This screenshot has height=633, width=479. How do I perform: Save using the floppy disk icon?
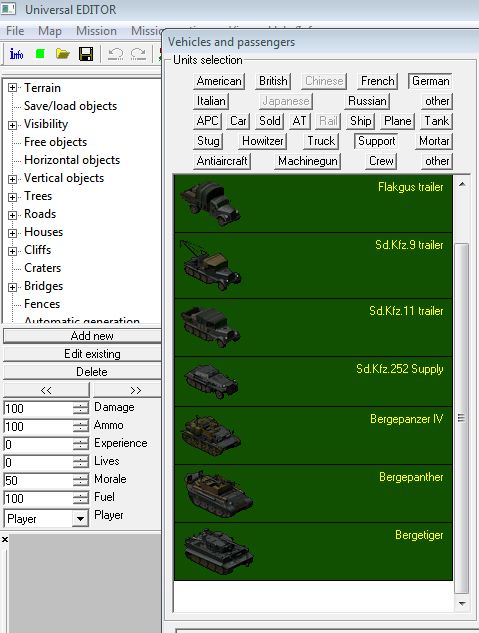tap(86, 54)
